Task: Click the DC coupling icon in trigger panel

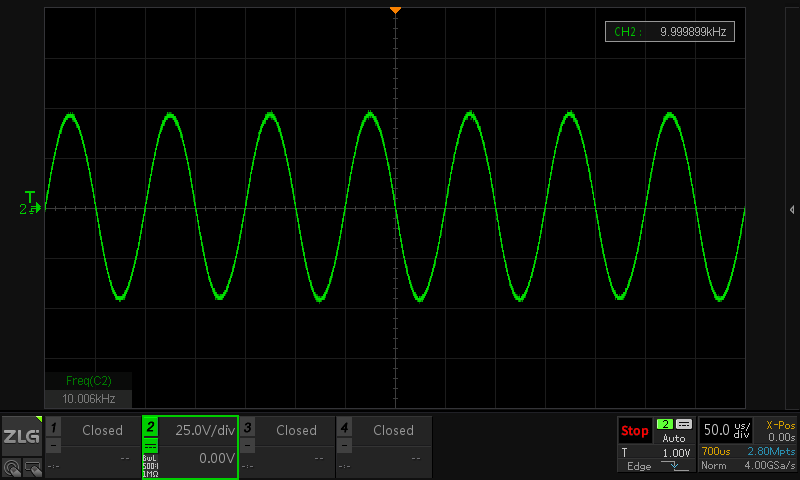Action: coord(684,424)
